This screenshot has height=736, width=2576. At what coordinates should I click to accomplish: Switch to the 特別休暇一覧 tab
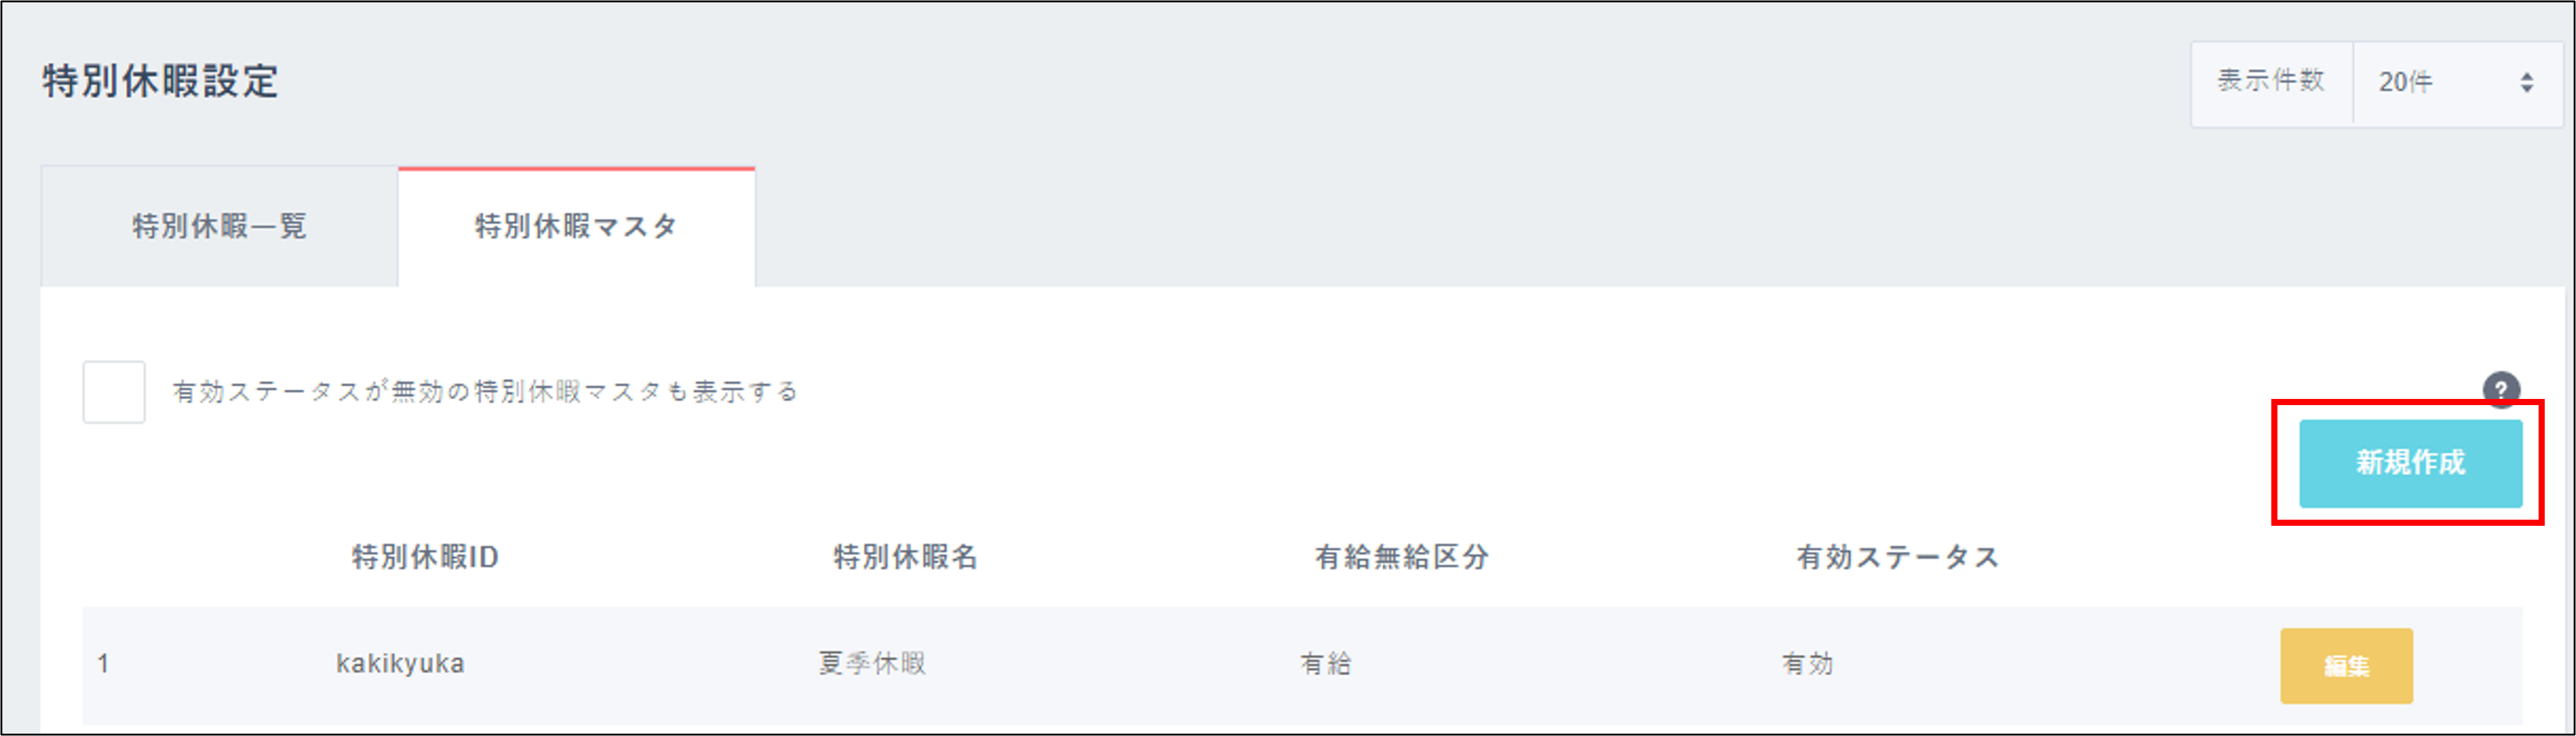click(x=219, y=226)
